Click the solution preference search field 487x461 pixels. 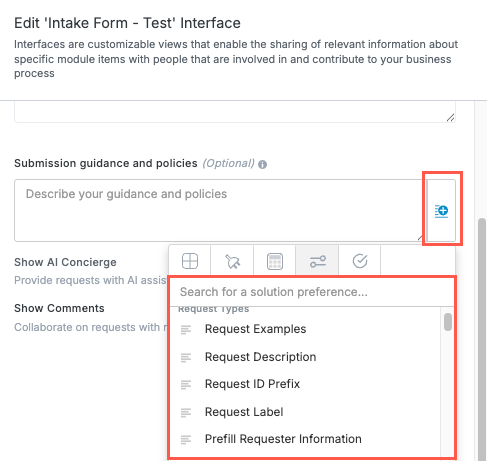point(312,292)
